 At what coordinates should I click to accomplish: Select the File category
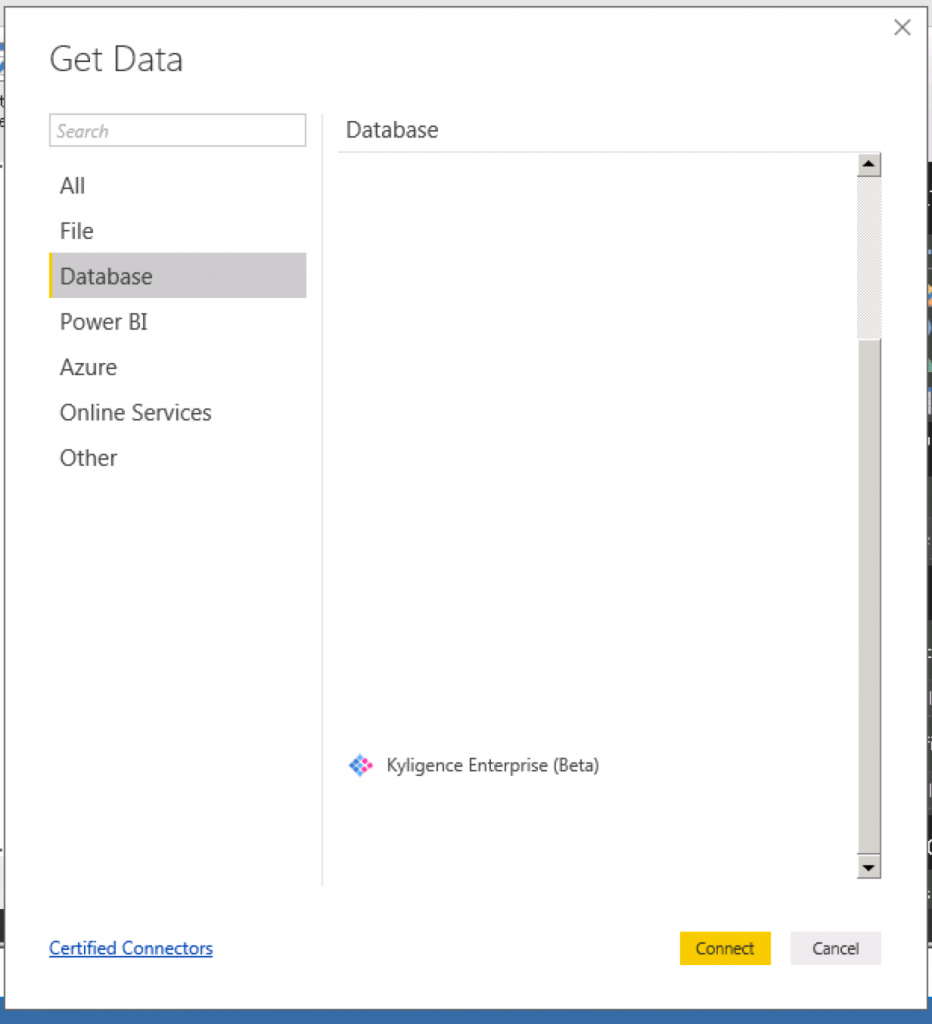coord(178,231)
